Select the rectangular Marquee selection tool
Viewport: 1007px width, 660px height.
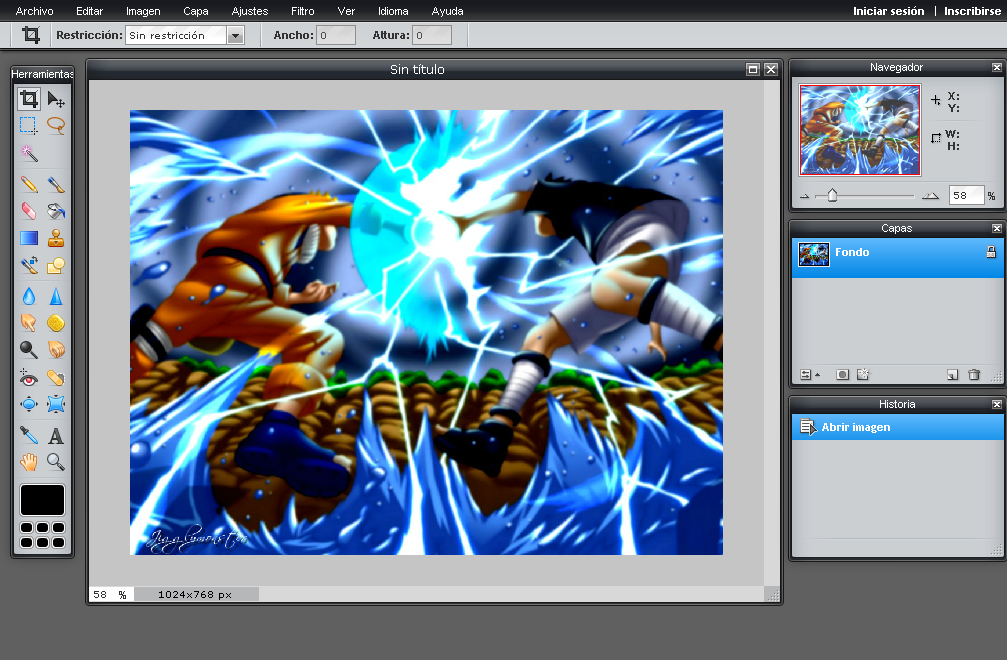click(28, 125)
